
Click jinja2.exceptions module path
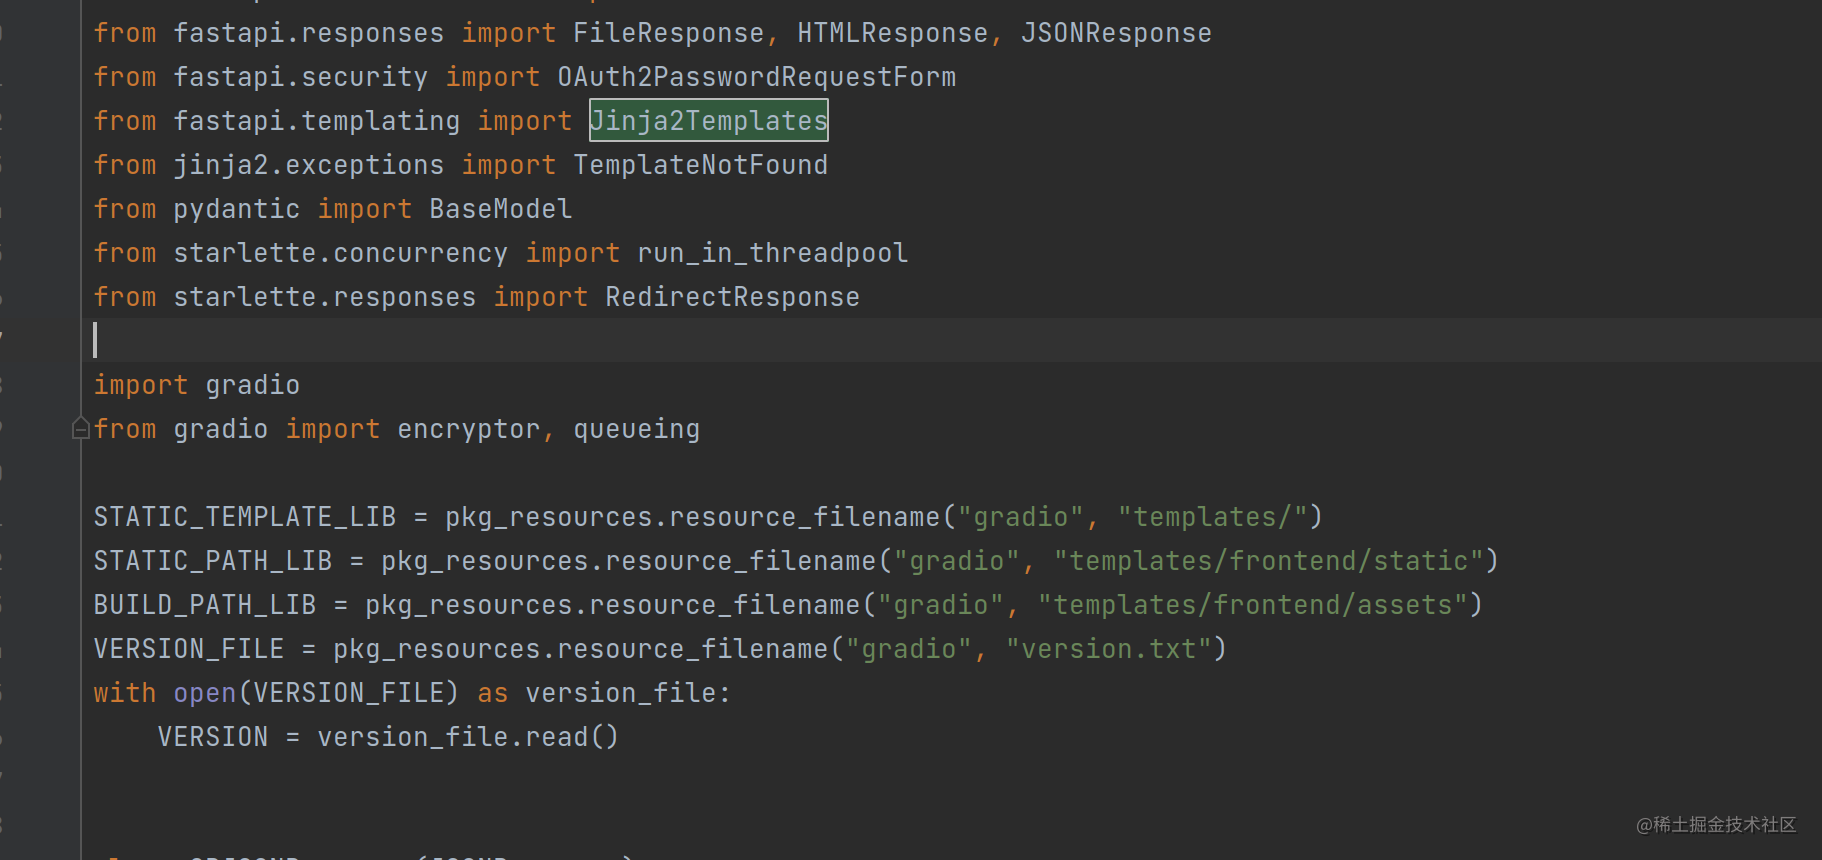(x=309, y=165)
